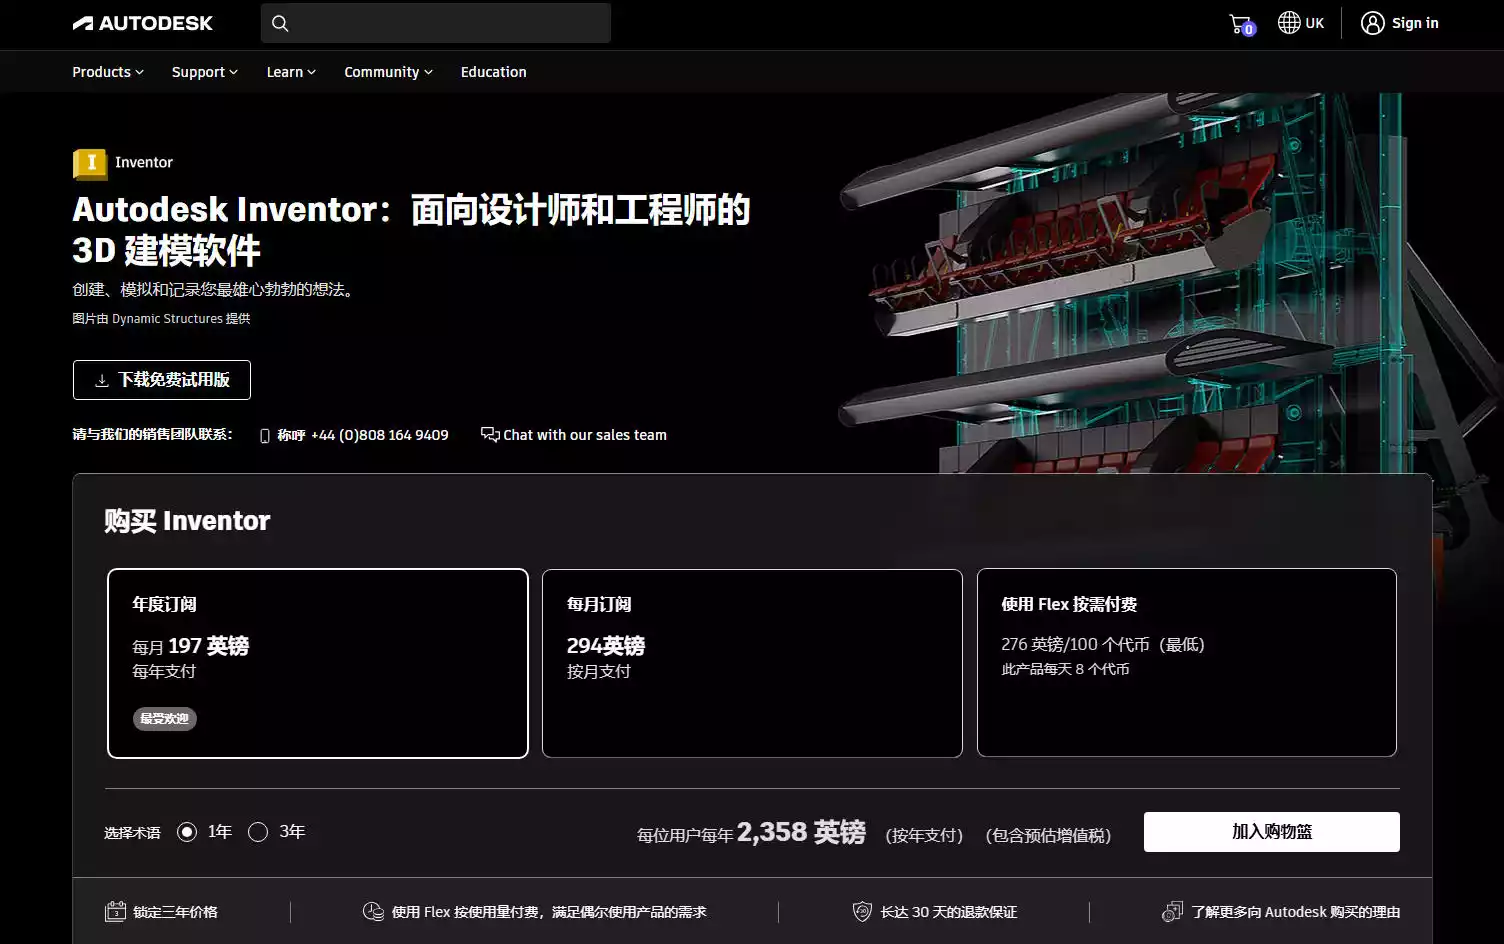Click the Inventor product name label
The height and width of the screenshot is (944, 1504).
[144, 163]
